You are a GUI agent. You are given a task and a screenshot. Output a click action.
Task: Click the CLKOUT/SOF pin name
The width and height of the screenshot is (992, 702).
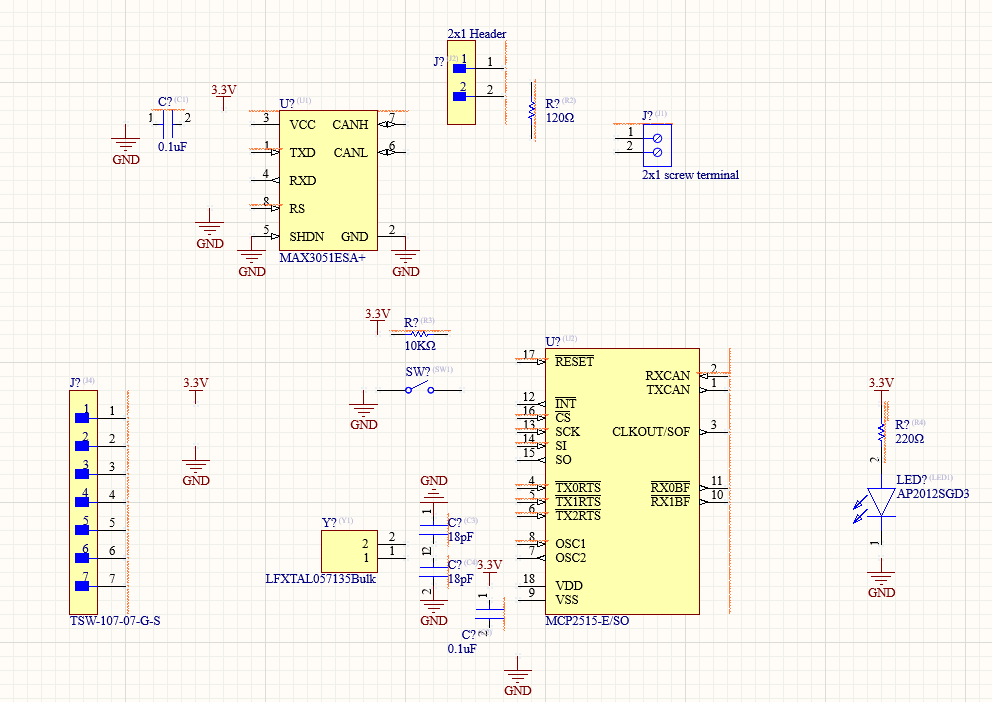point(651,432)
